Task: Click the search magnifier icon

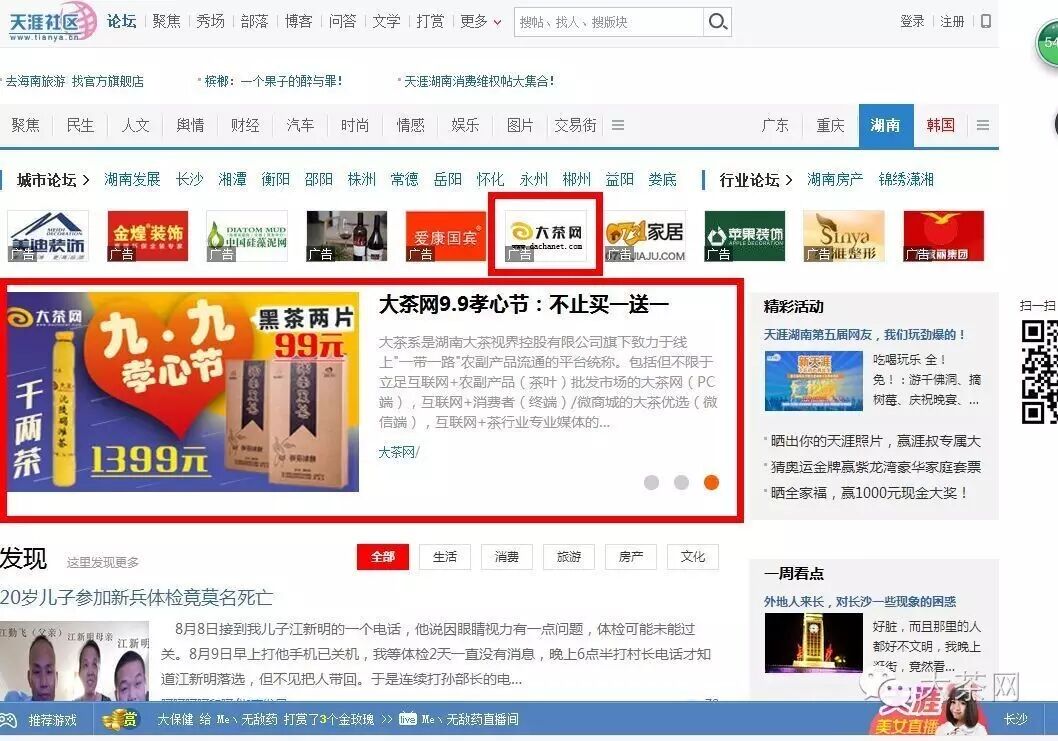Action: click(x=717, y=22)
